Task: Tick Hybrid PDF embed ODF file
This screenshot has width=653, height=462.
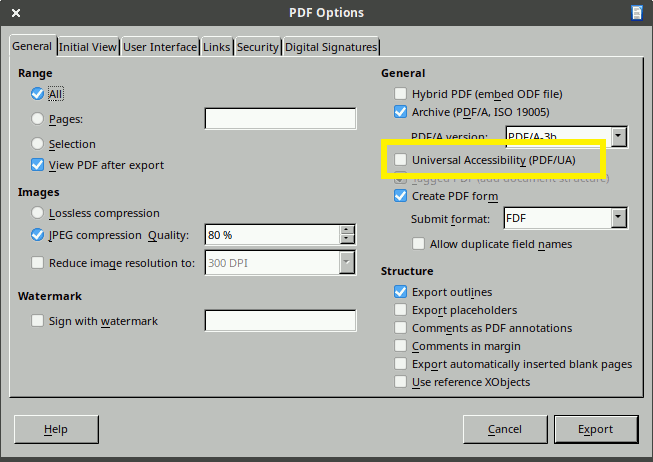Action: (x=401, y=94)
